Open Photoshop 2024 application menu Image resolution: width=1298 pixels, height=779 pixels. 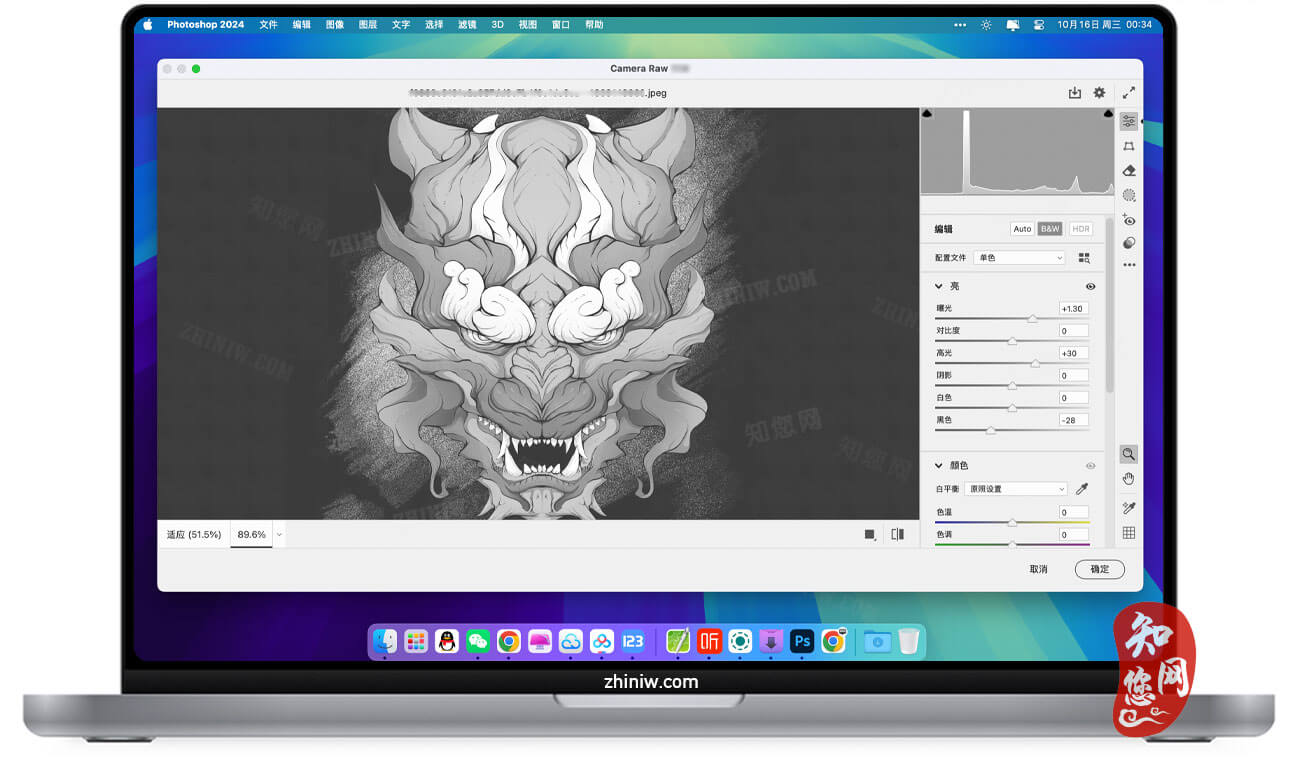(x=205, y=25)
